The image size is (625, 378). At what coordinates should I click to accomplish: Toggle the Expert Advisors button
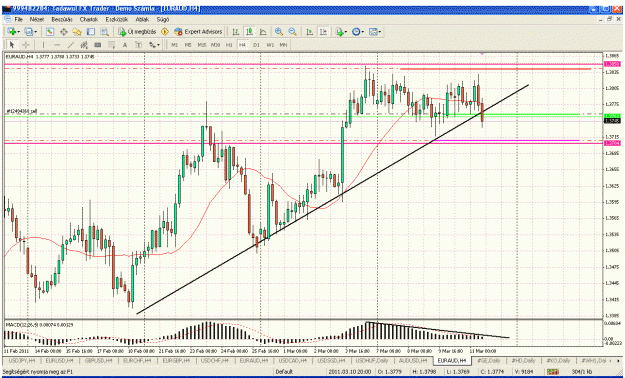[x=198, y=32]
